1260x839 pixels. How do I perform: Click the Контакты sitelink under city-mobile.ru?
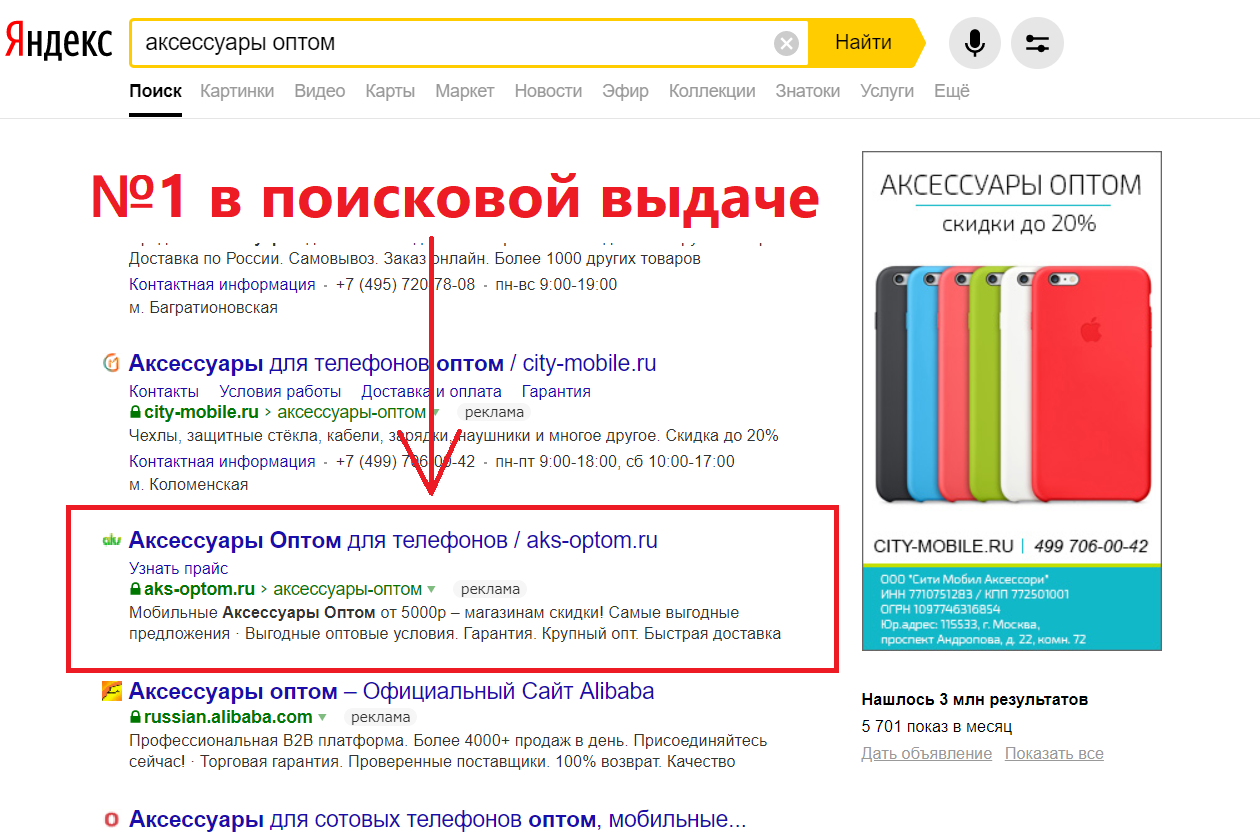pyautogui.click(x=164, y=391)
